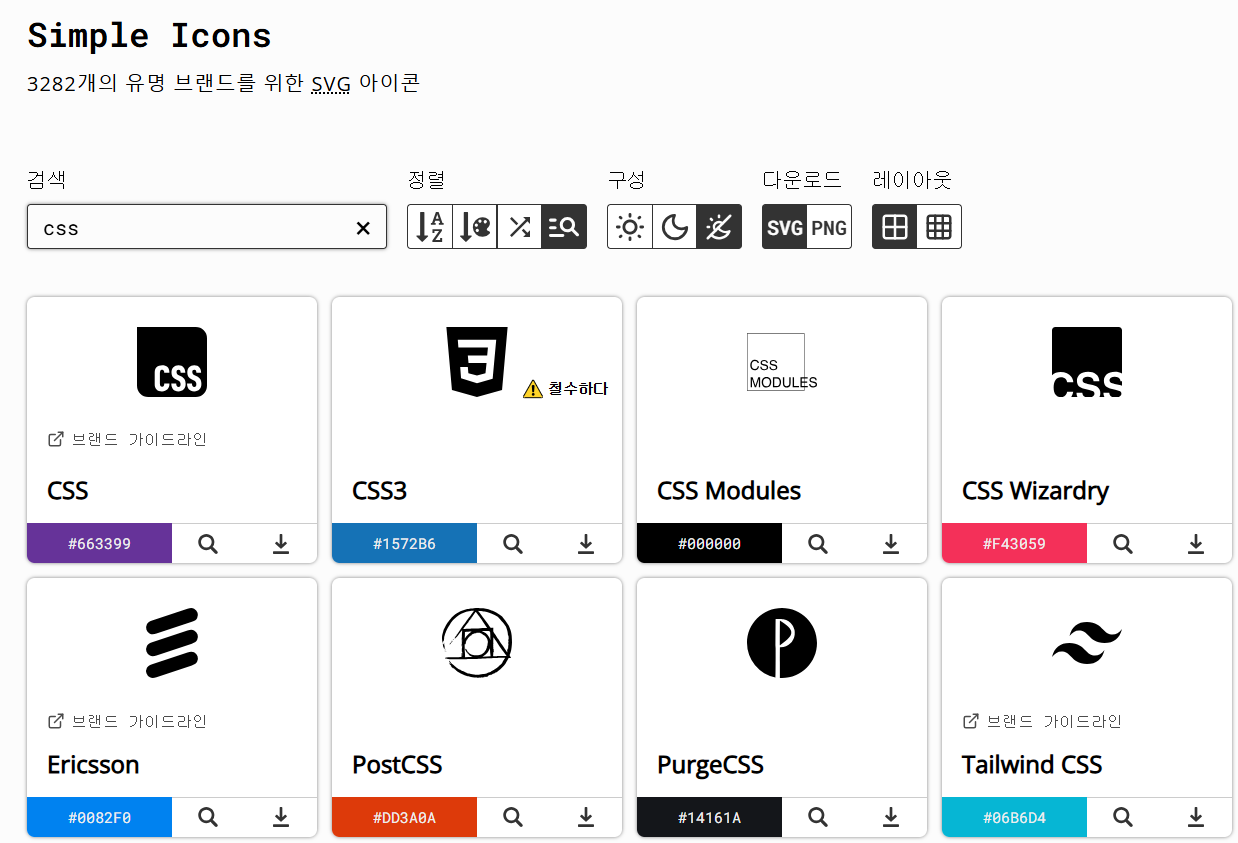Image resolution: width=1238 pixels, height=843 pixels.
Task: Copy PostCSS color #DD3A0A
Action: click(x=404, y=817)
